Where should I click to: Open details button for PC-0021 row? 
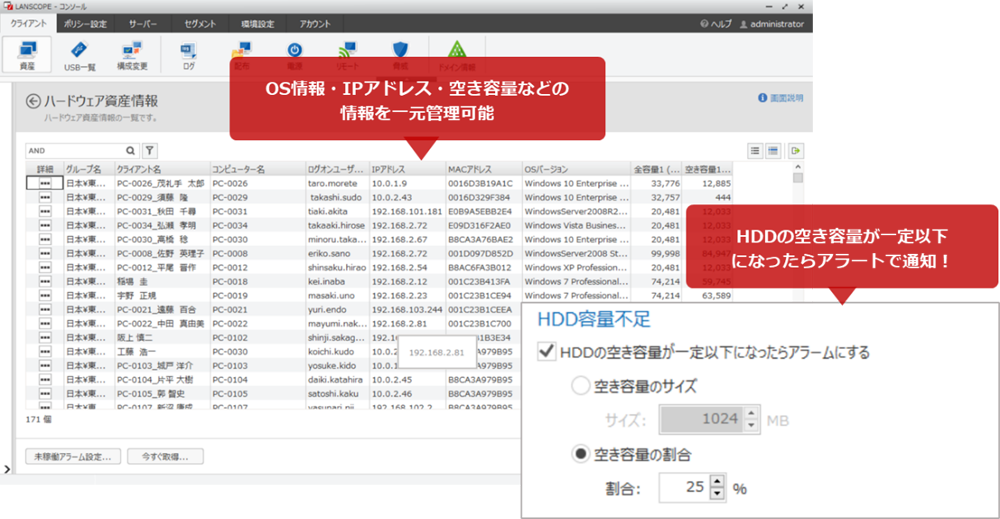[45, 310]
